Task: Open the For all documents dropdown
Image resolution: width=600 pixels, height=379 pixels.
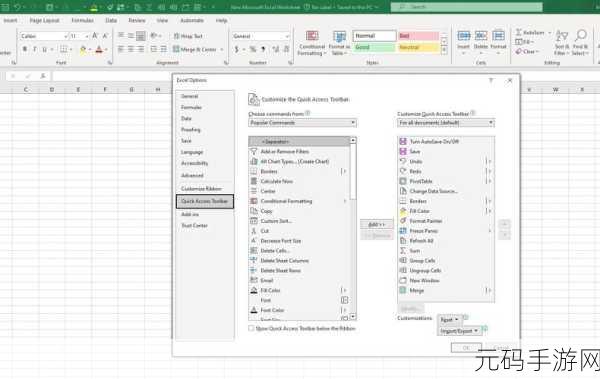Action: 446,123
